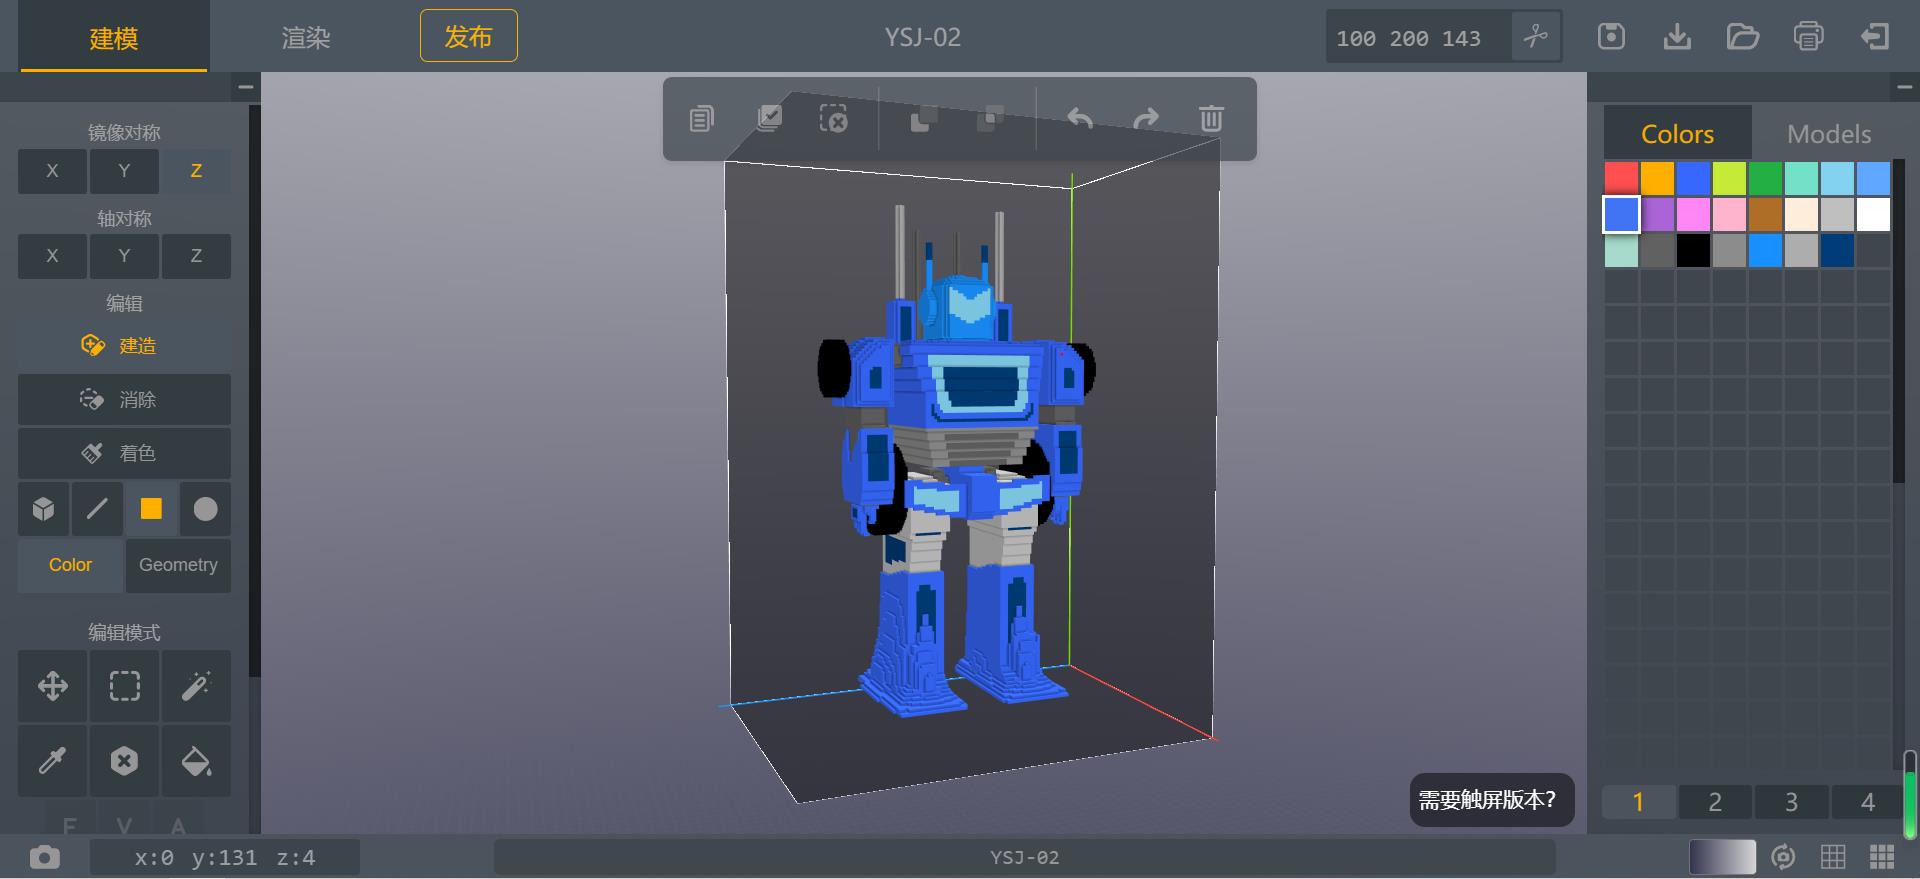Select the paint bucket fill tool
This screenshot has width=1920, height=879.
point(196,761)
